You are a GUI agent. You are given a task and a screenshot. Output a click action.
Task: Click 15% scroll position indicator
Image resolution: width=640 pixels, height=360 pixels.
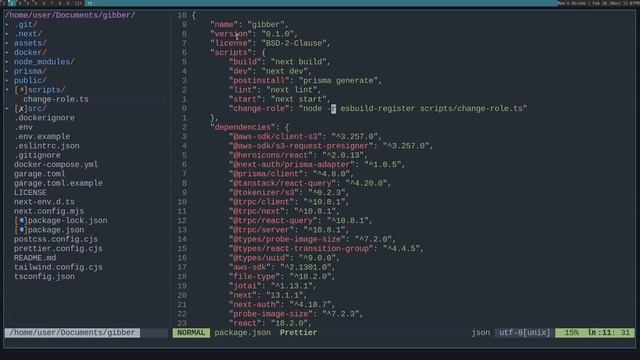571,333
